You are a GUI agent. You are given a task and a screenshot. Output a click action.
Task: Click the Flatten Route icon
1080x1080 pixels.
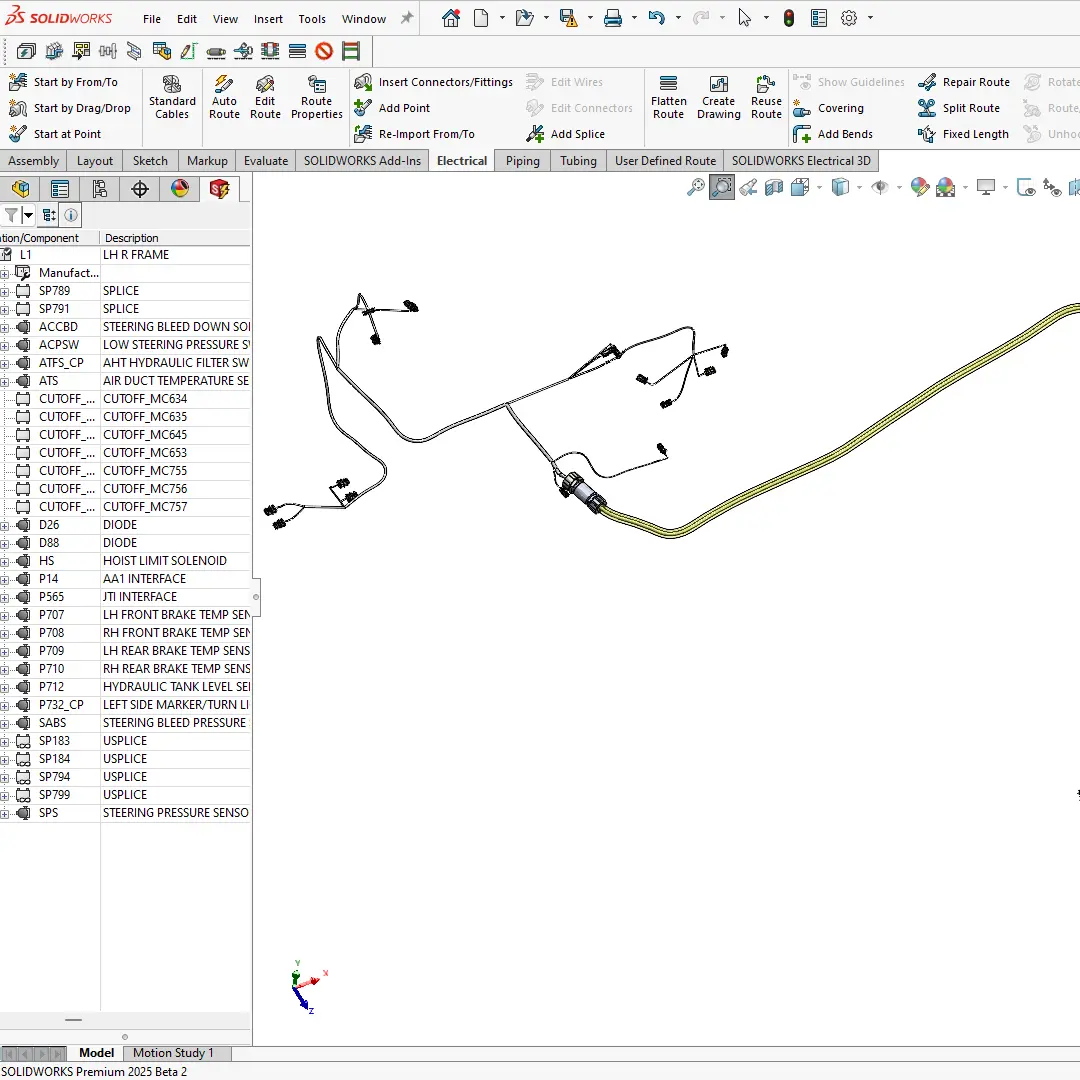click(668, 96)
